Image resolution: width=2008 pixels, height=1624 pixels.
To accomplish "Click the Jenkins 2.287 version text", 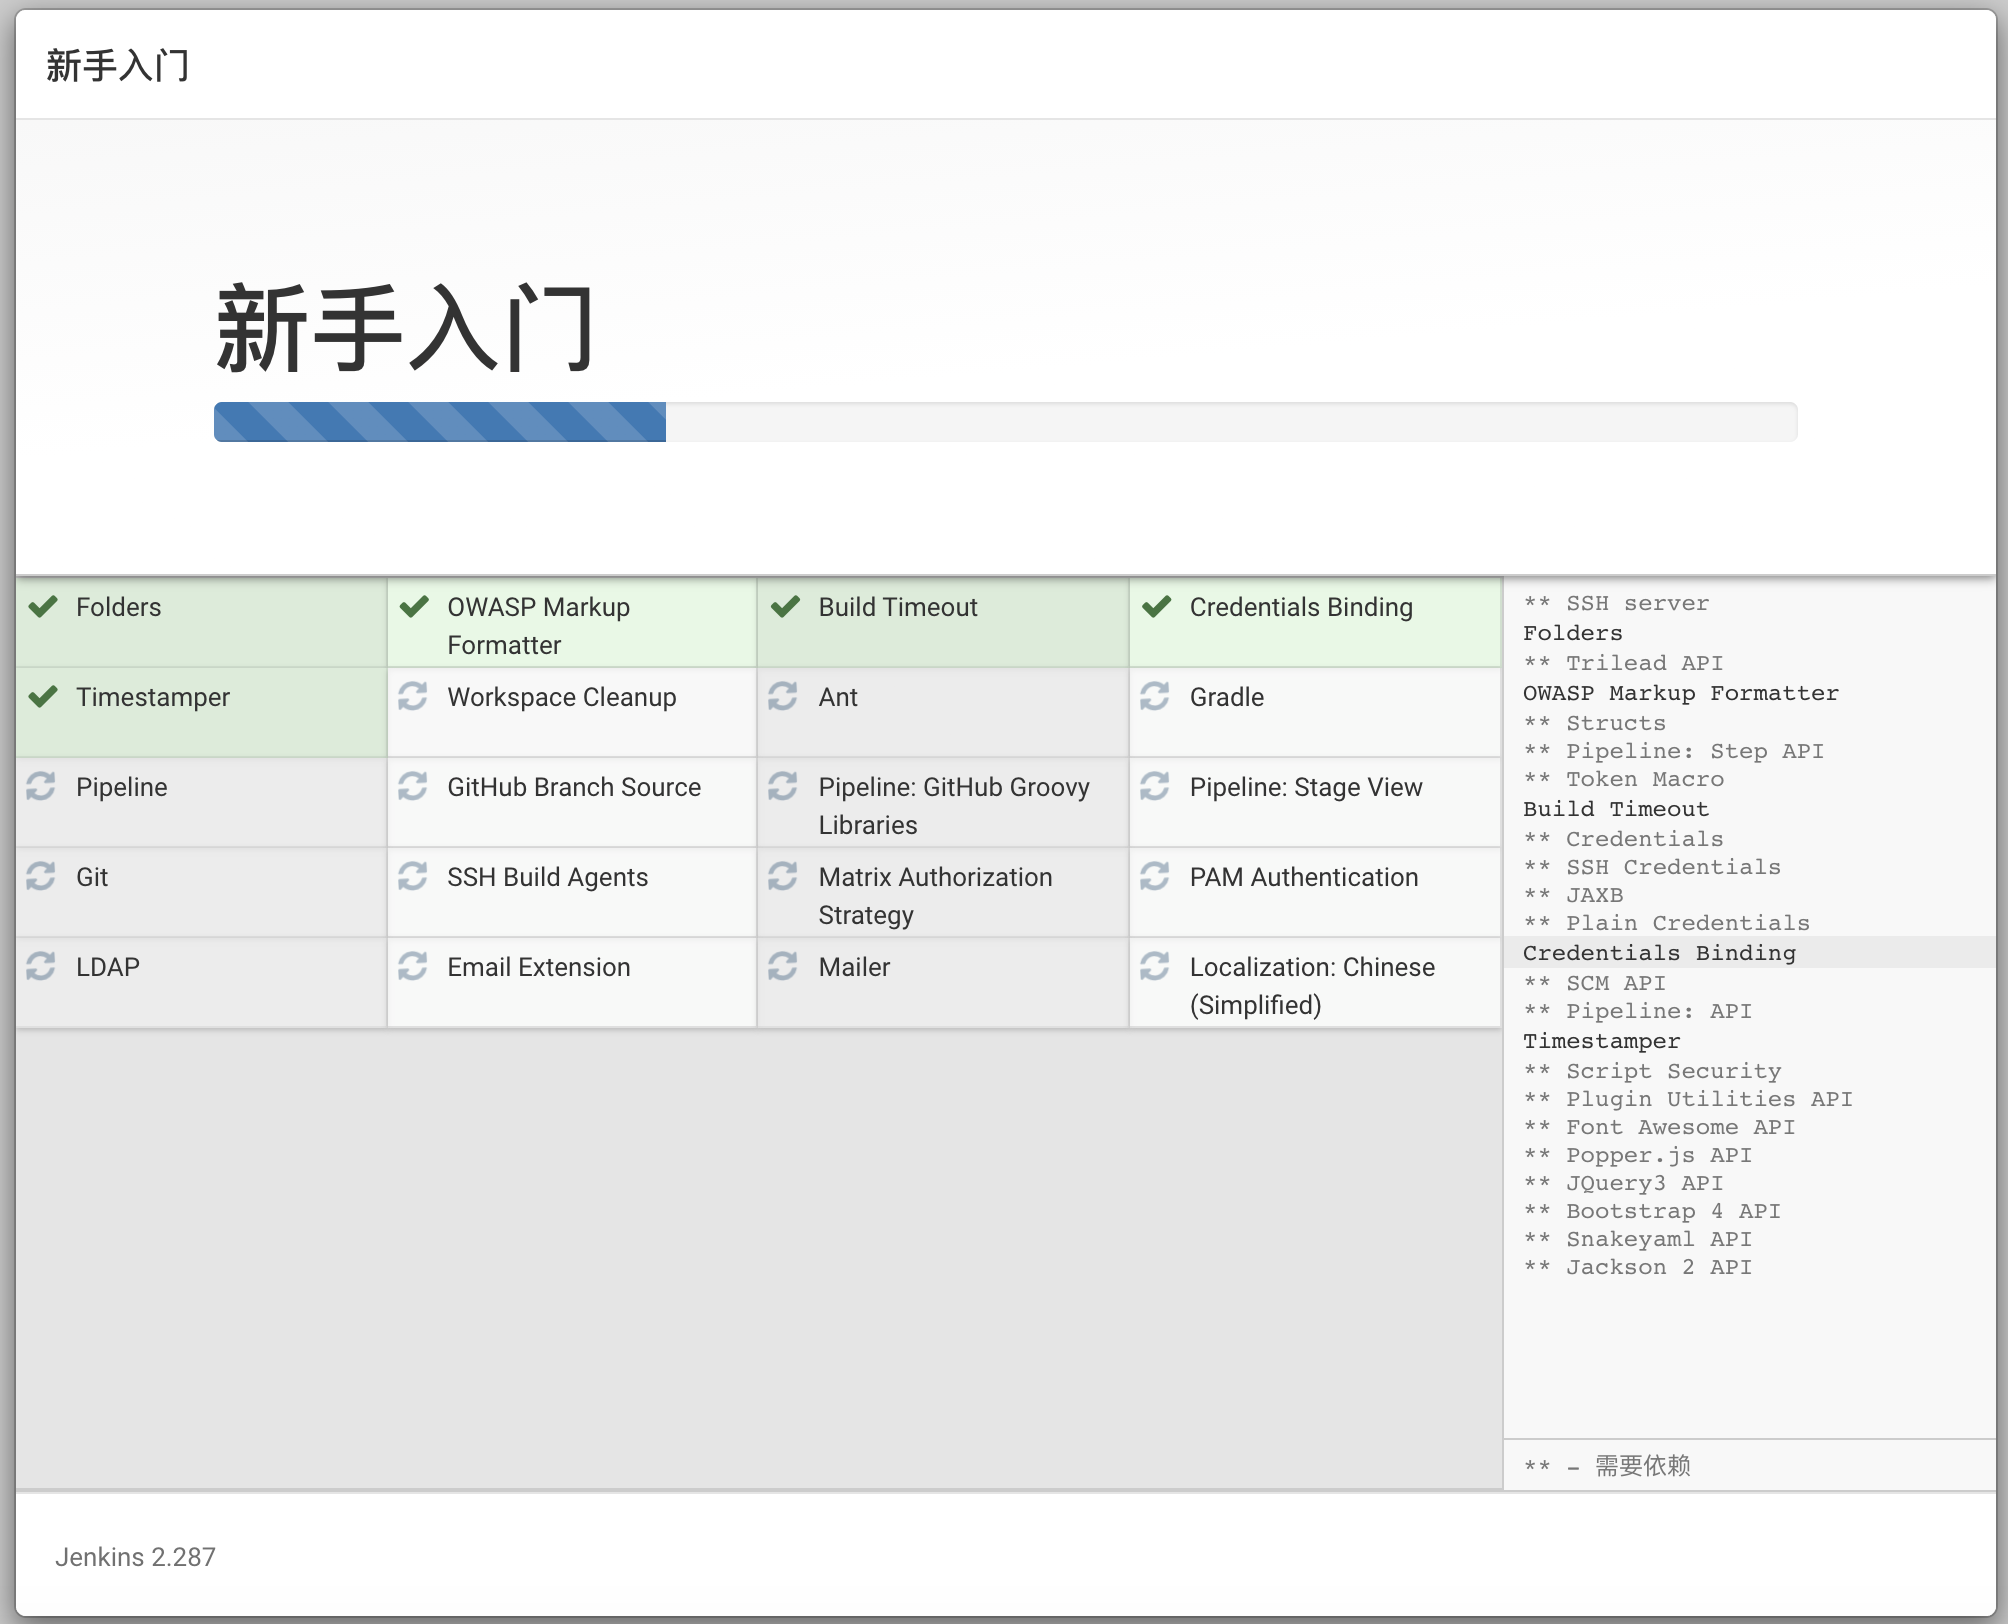I will (135, 1557).
